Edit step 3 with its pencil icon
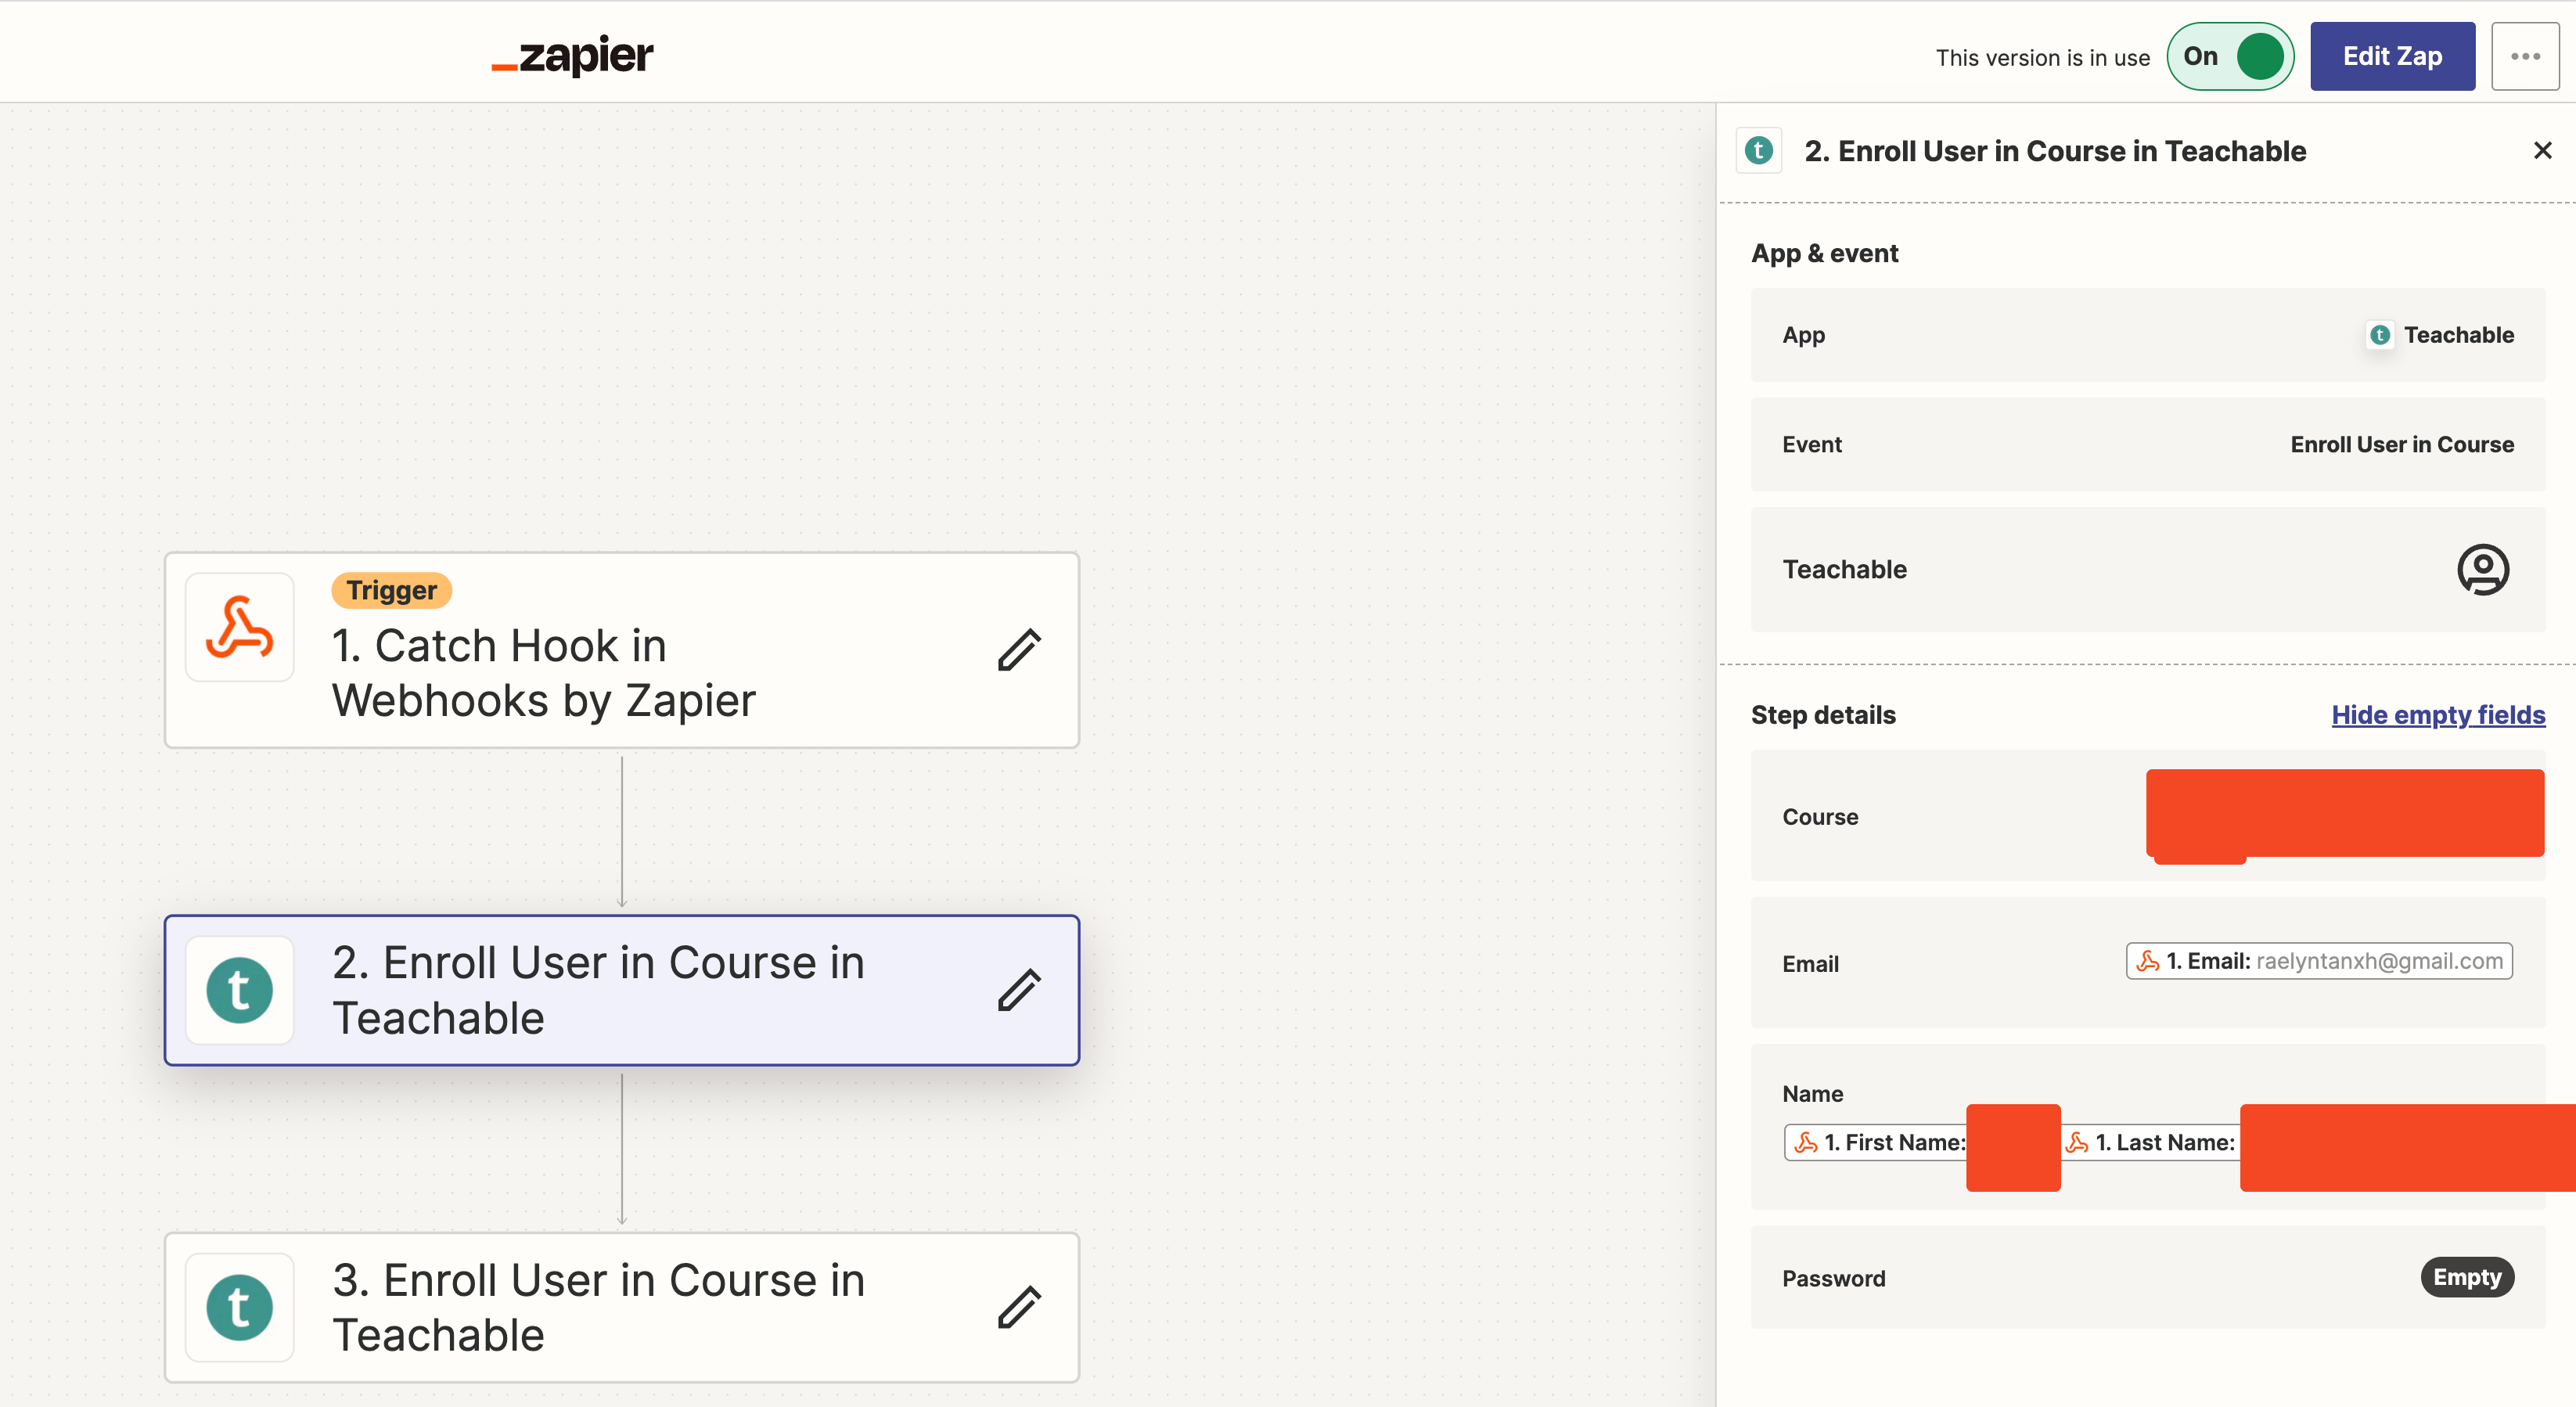The image size is (2576, 1407). coord(1019,1307)
